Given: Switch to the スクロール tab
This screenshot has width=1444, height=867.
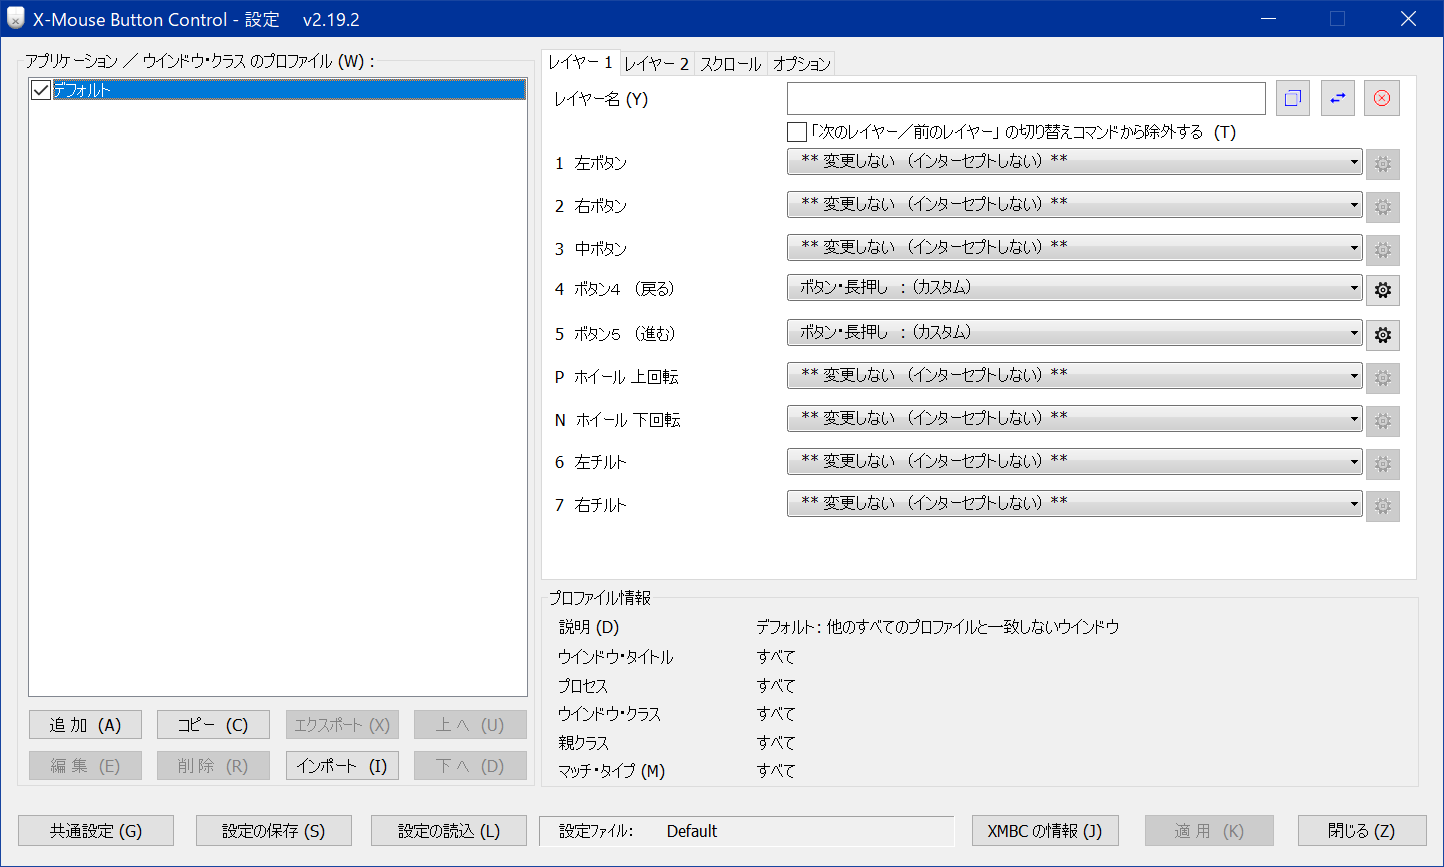Looking at the screenshot, I should [x=731, y=64].
